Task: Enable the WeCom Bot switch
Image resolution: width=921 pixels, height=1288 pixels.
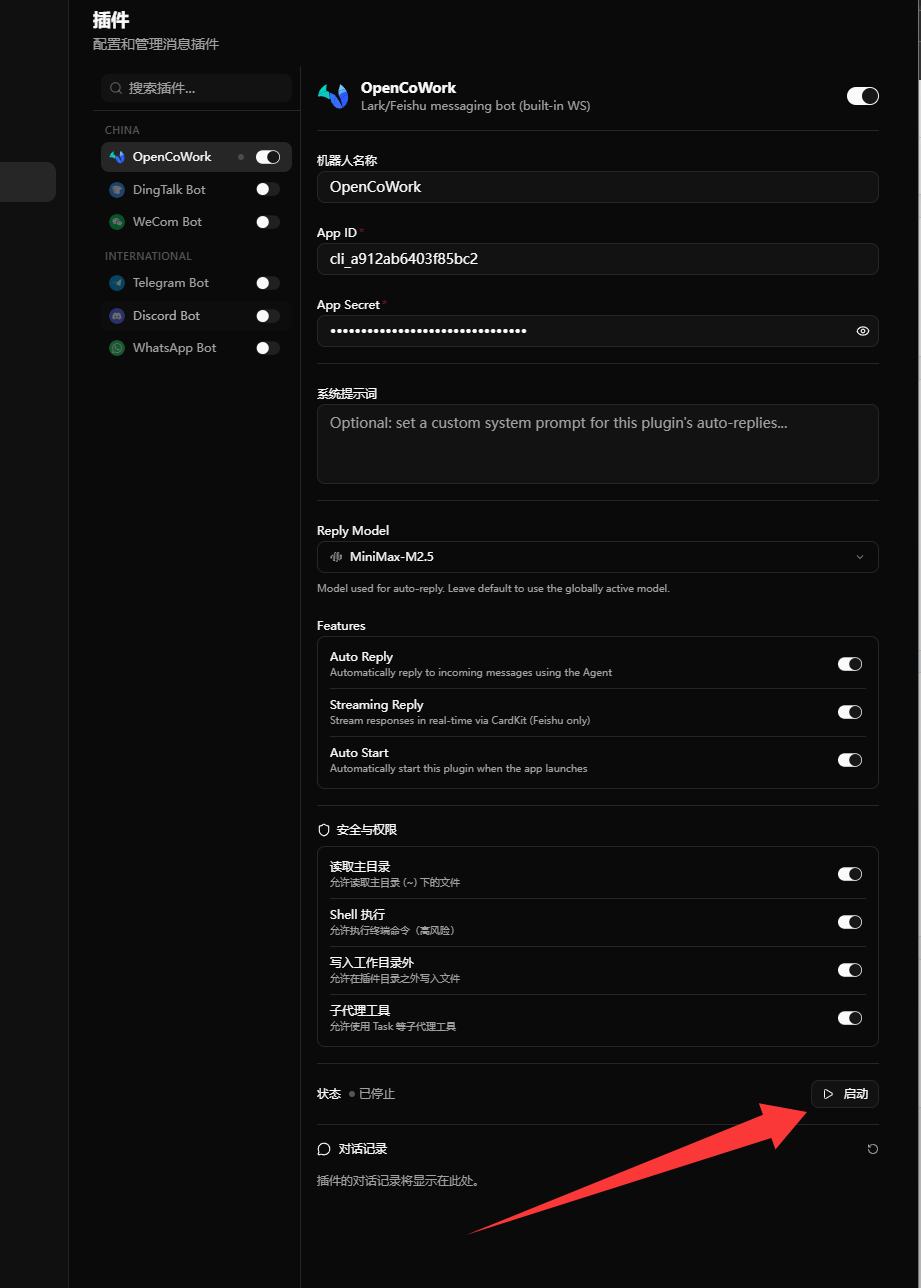Action: click(x=268, y=222)
